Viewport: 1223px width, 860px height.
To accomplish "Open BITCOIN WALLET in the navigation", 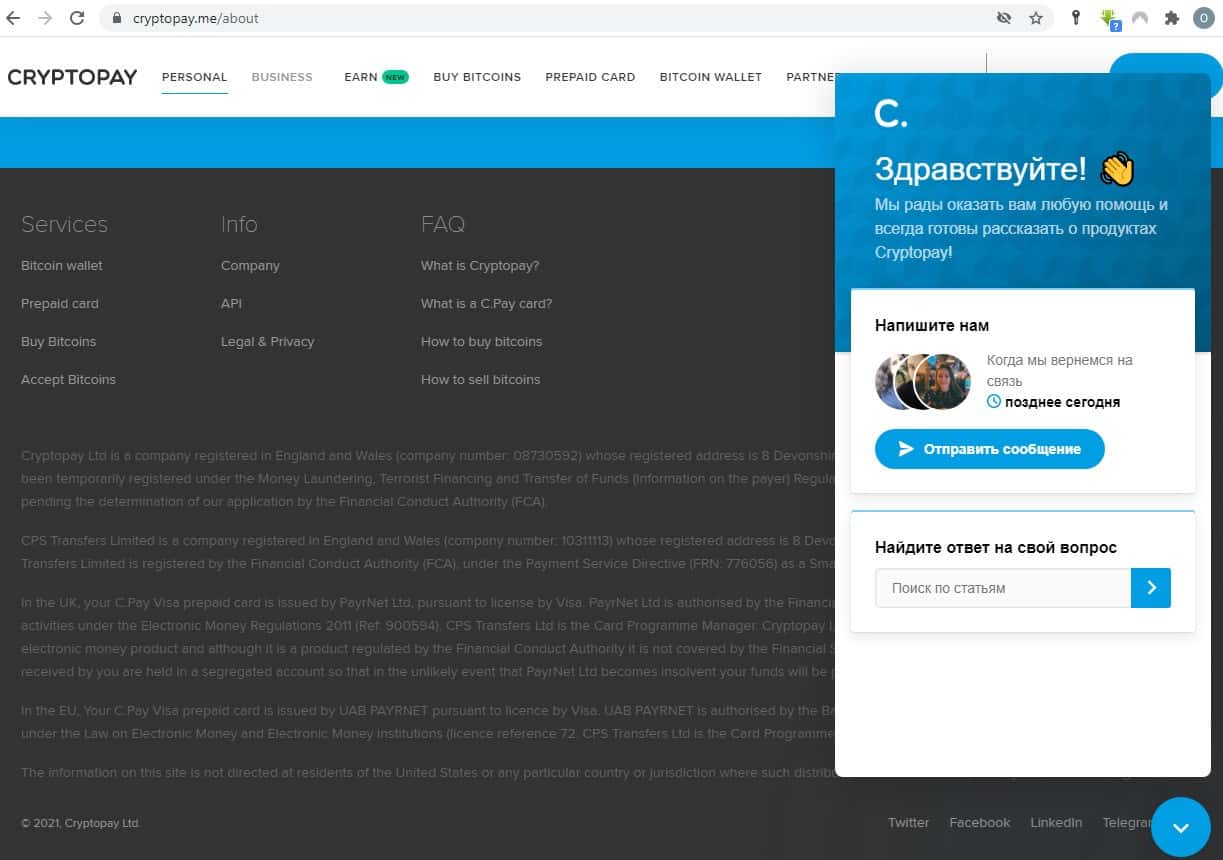I will 711,77.
